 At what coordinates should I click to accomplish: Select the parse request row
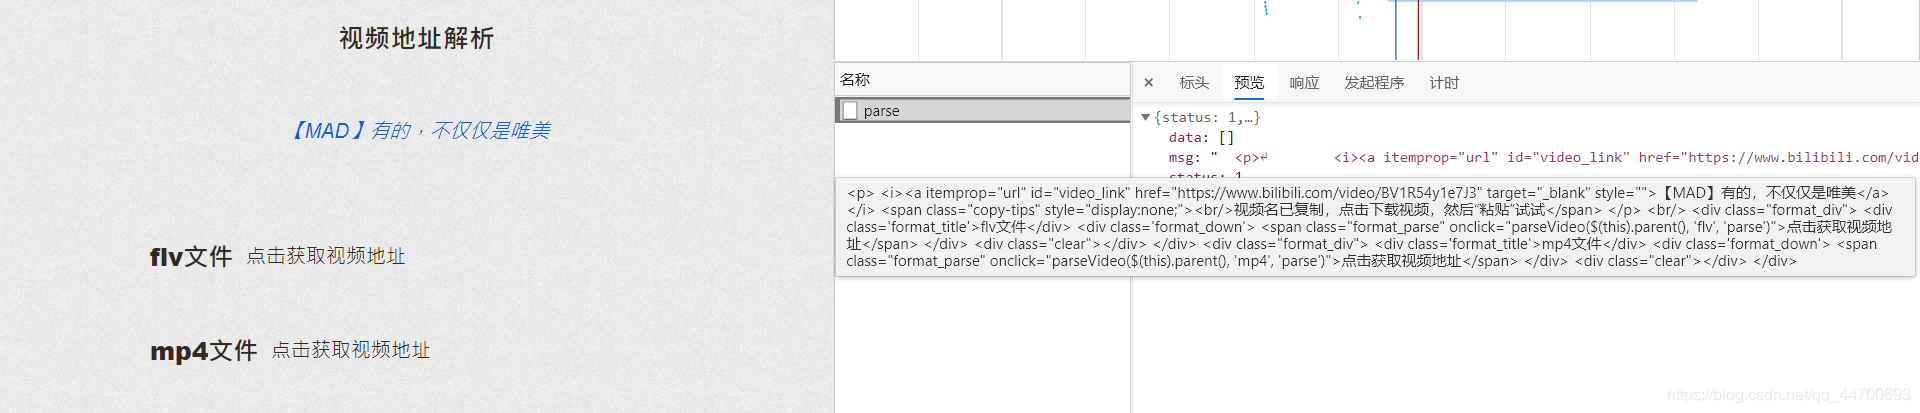click(983, 111)
